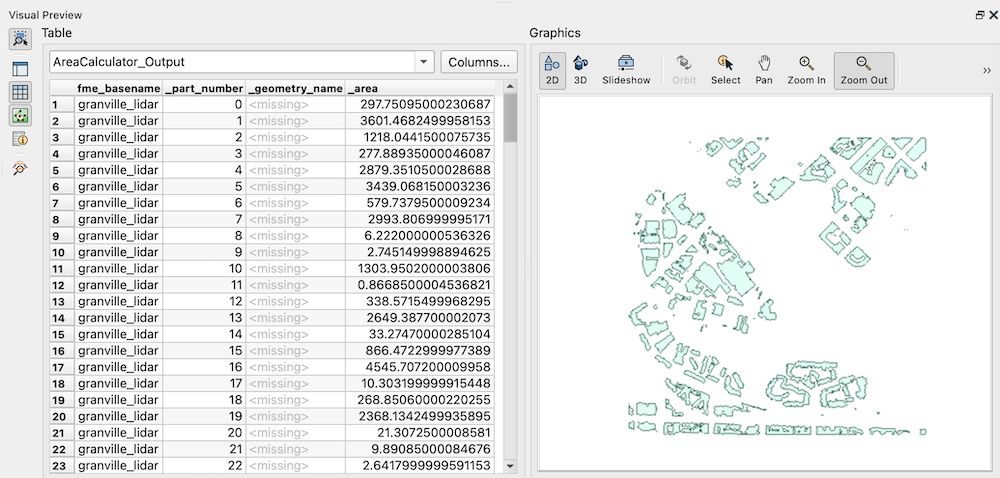
Task: Choose the Zoom In tool
Action: [807, 70]
